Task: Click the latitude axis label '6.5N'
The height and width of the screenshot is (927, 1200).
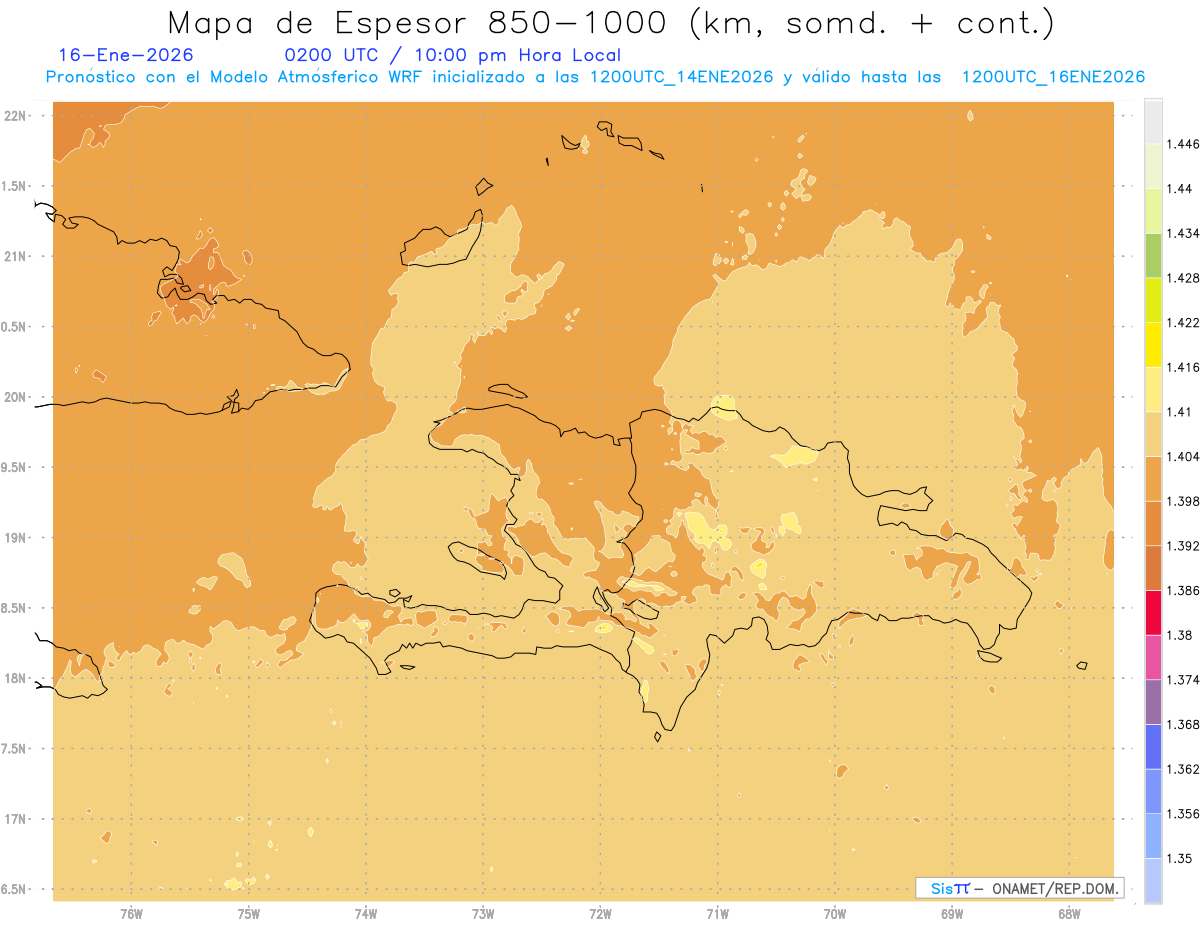Action: pyautogui.click(x=15, y=889)
